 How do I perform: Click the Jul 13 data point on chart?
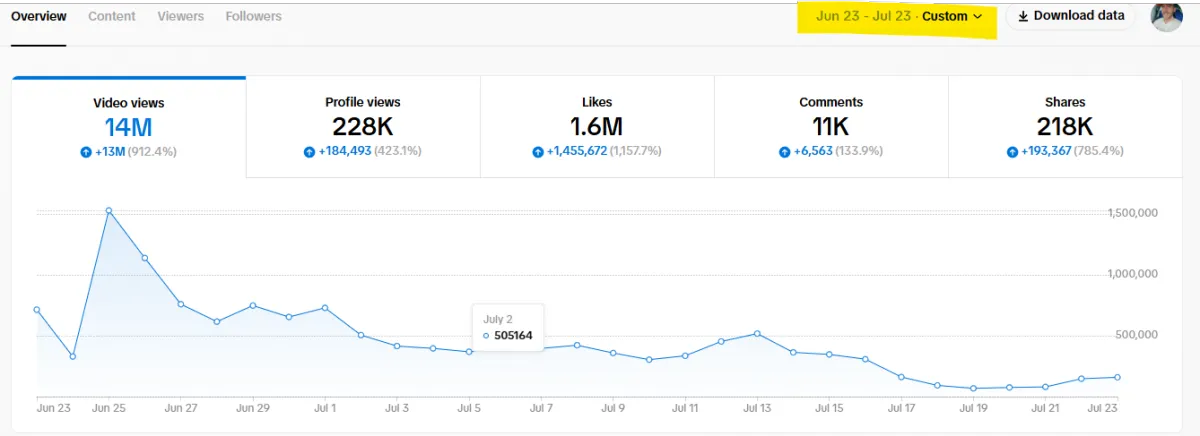pyautogui.click(x=757, y=333)
